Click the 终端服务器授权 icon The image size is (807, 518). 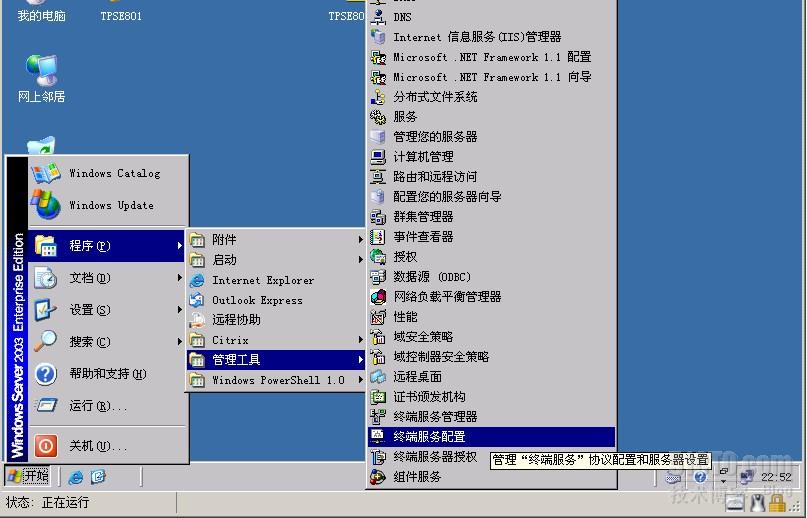pos(378,457)
